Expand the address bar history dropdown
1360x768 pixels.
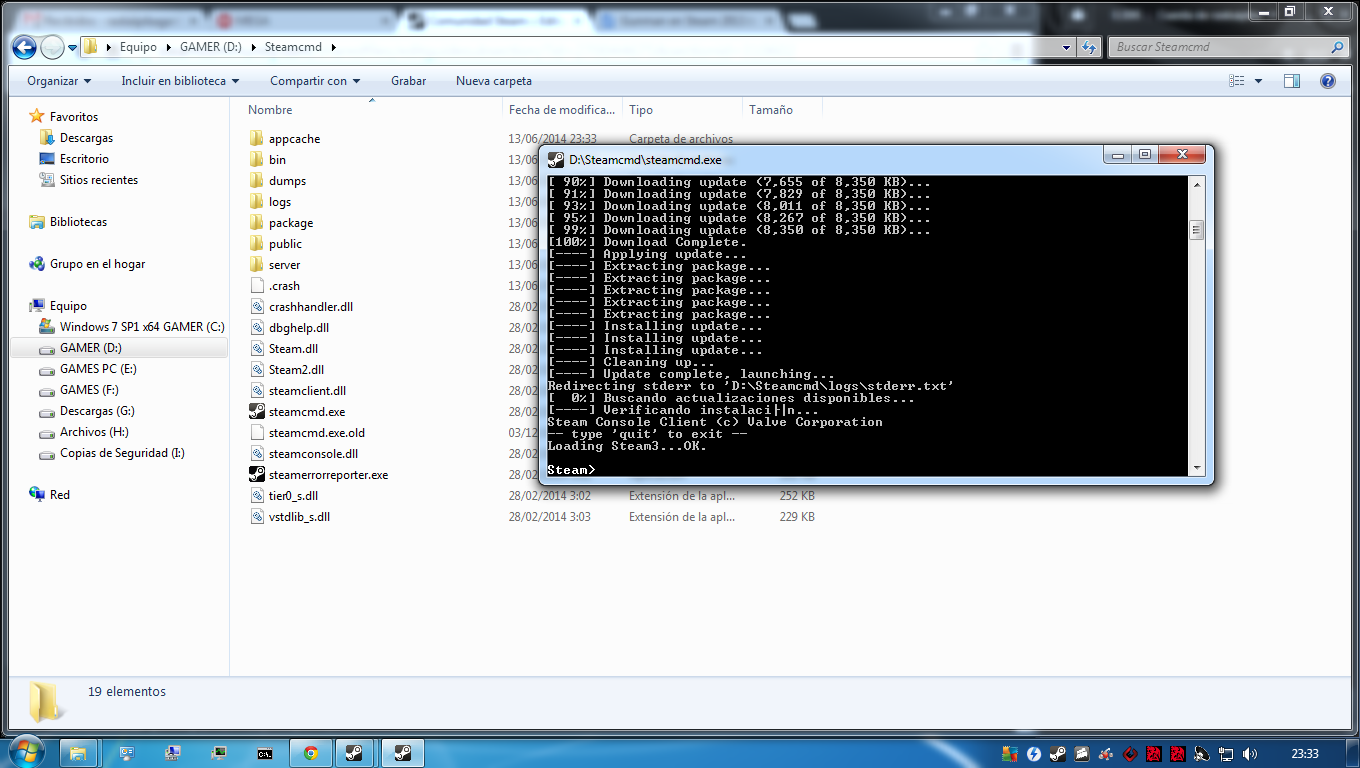[1068, 47]
